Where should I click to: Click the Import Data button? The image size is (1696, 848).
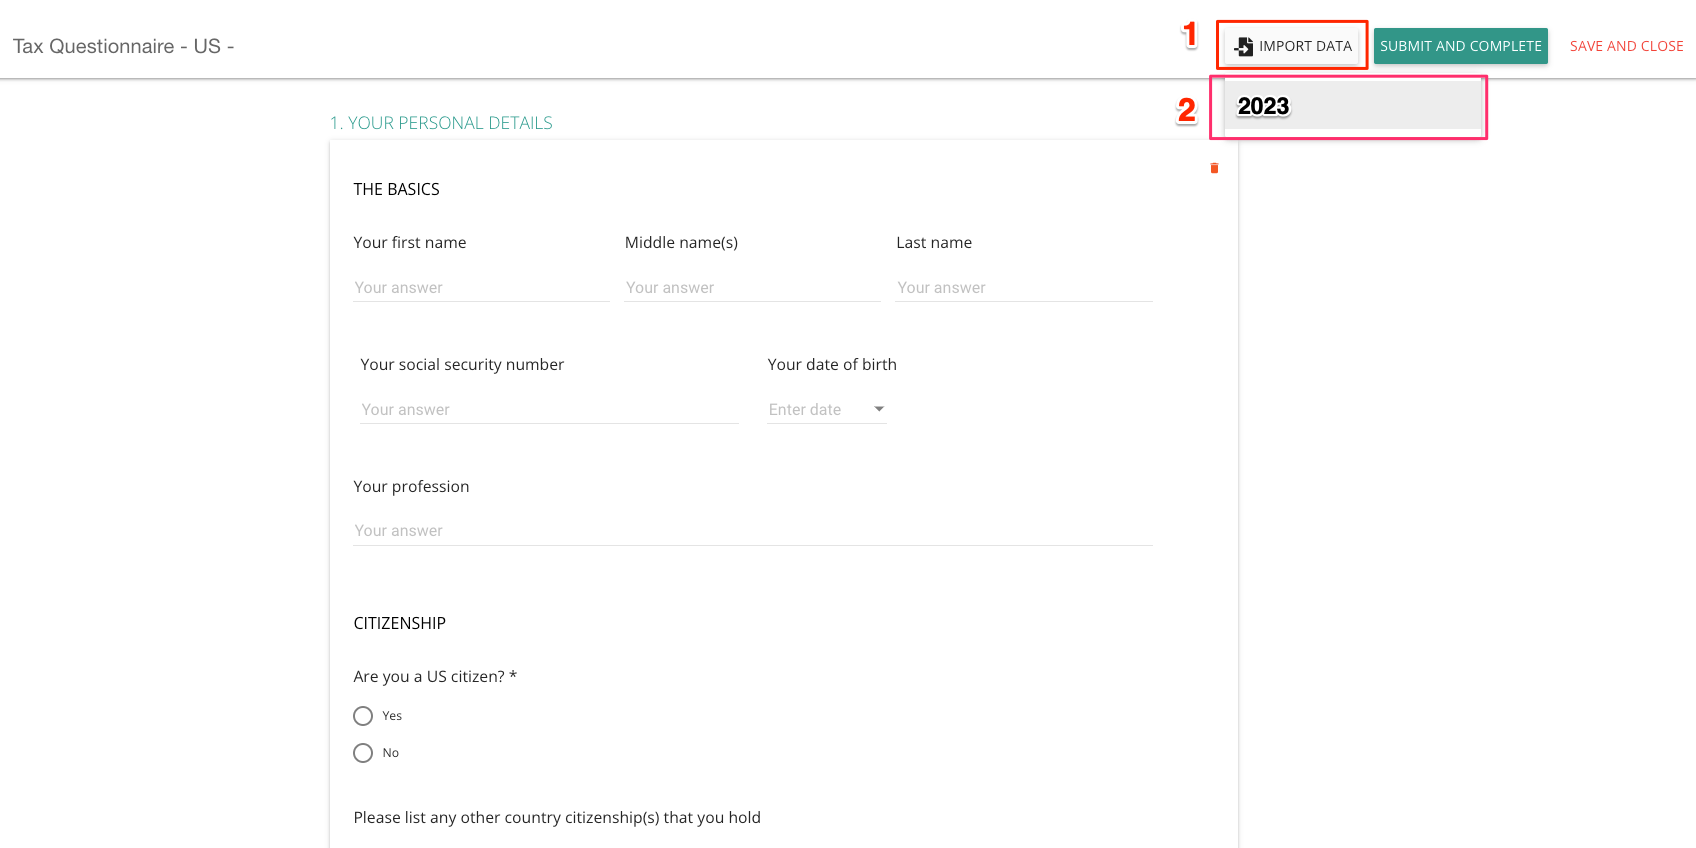[1292, 46]
